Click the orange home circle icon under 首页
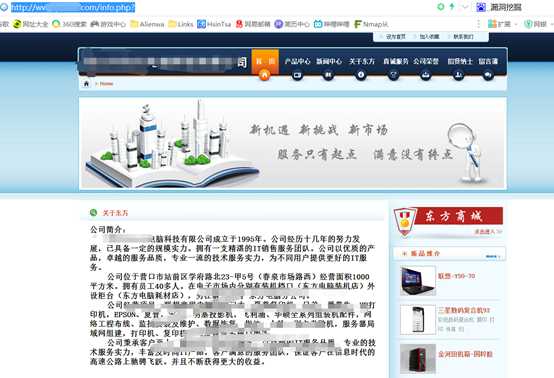 click(265, 75)
